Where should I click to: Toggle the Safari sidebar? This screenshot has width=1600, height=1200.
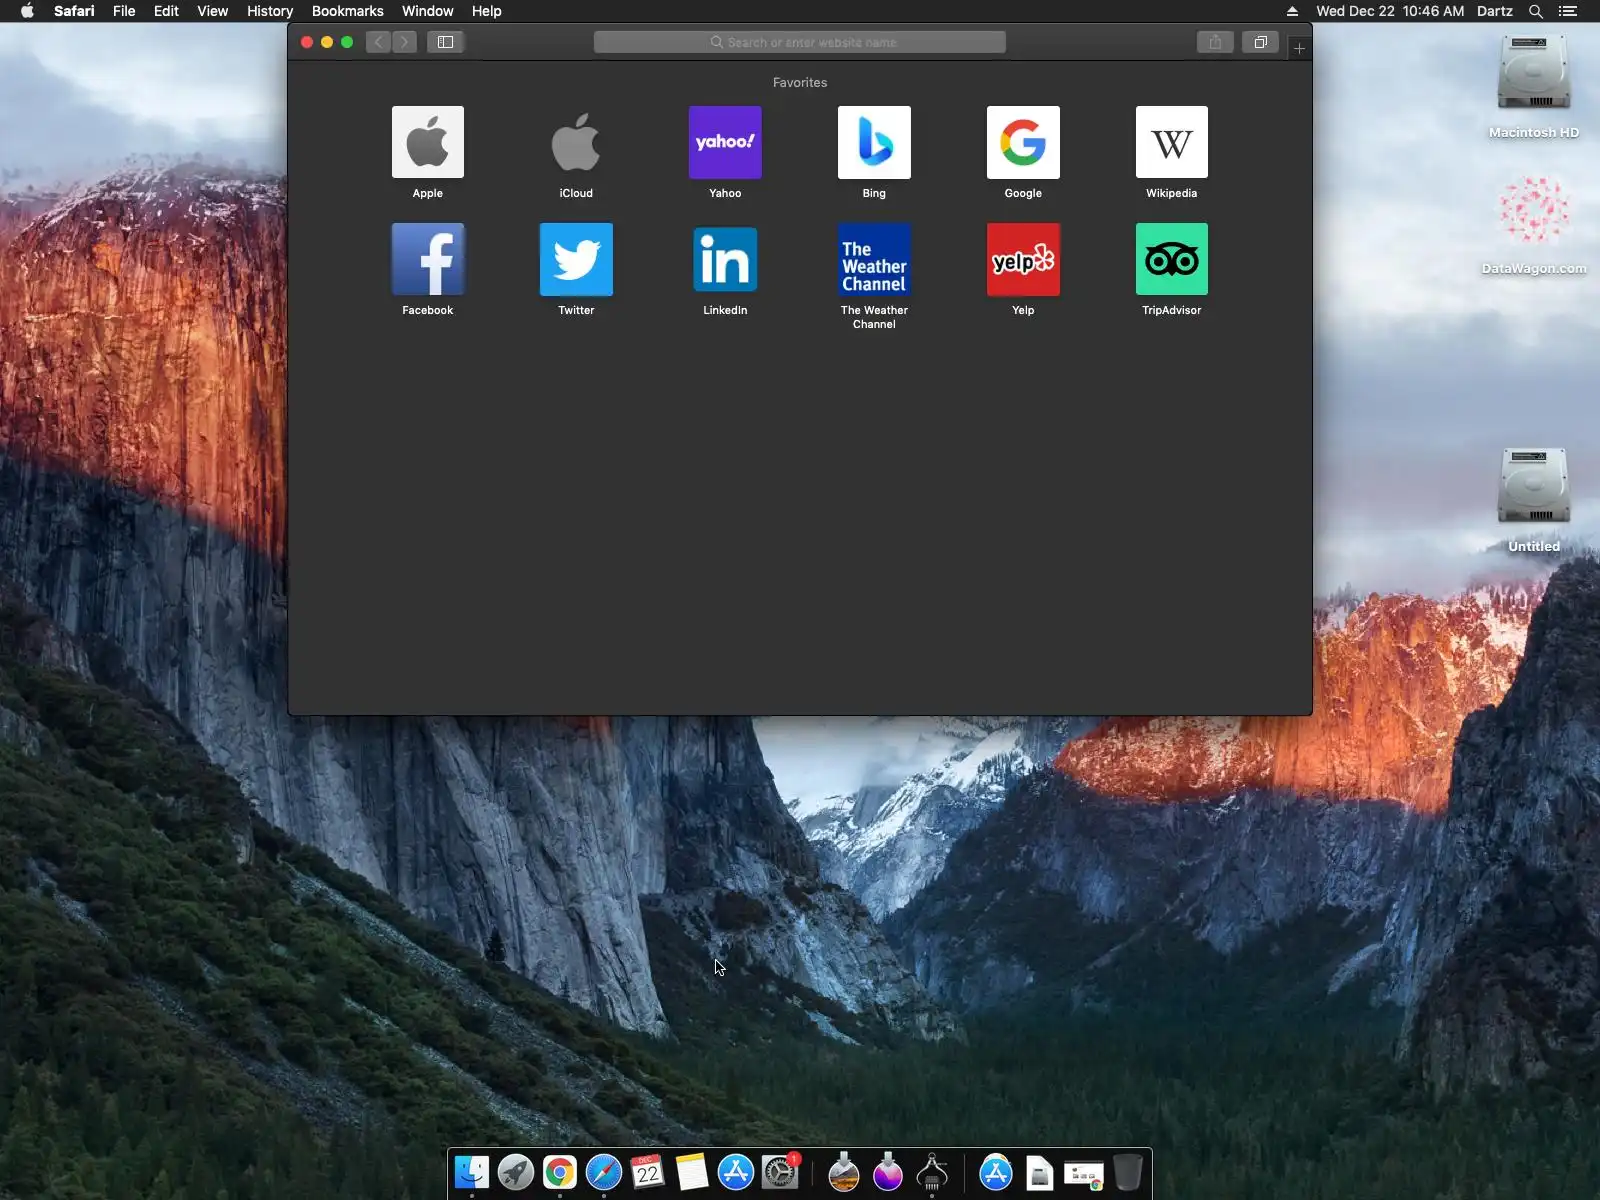(x=446, y=42)
